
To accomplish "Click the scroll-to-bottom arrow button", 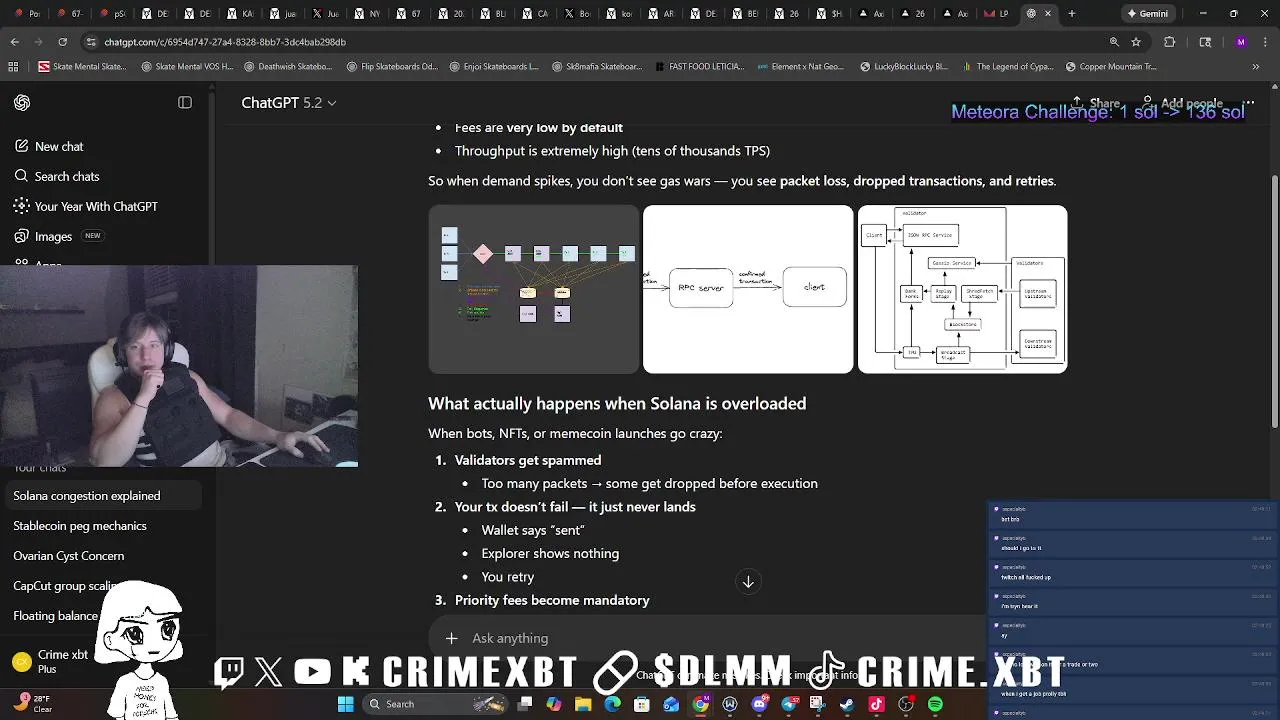I will pos(748,582).
